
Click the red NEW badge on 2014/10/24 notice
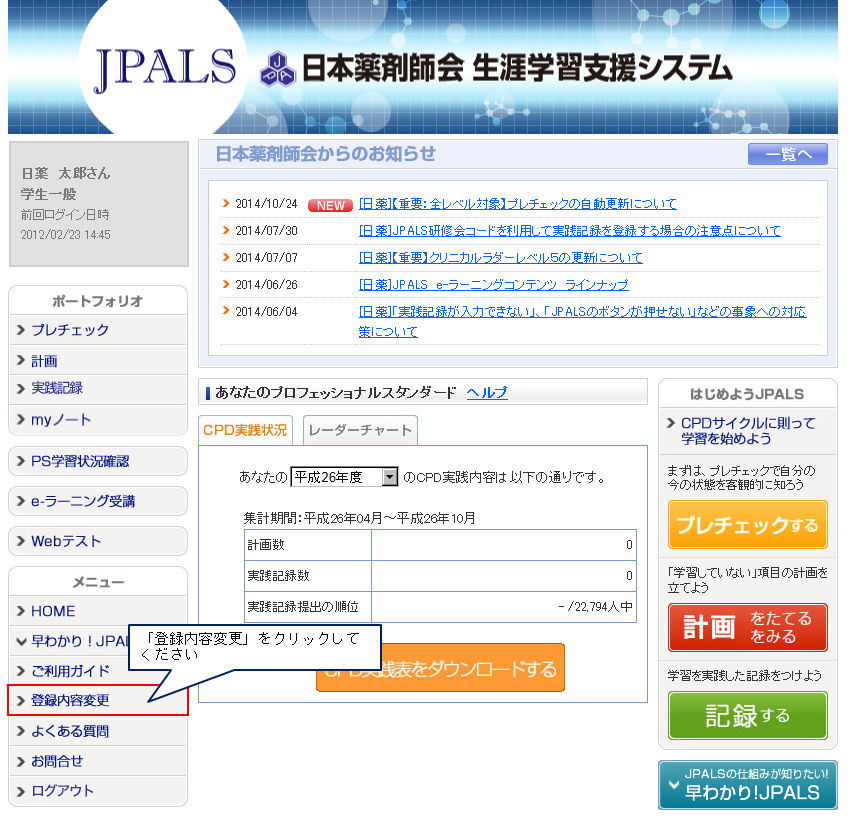click(330, 205)
